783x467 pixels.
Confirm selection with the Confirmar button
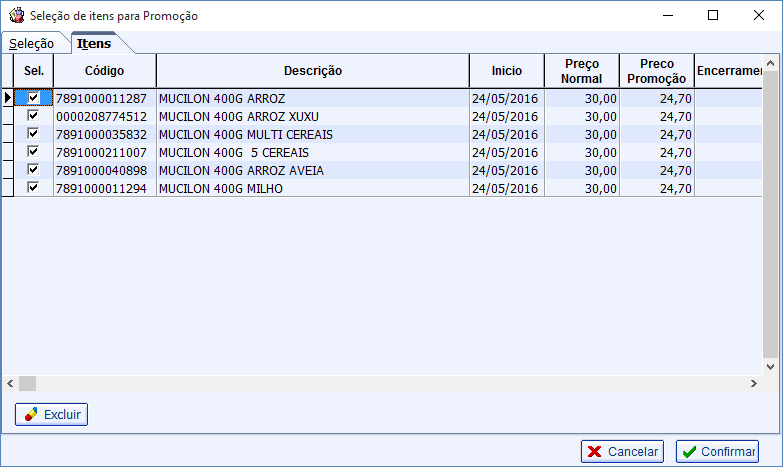[x=718, y=452]
